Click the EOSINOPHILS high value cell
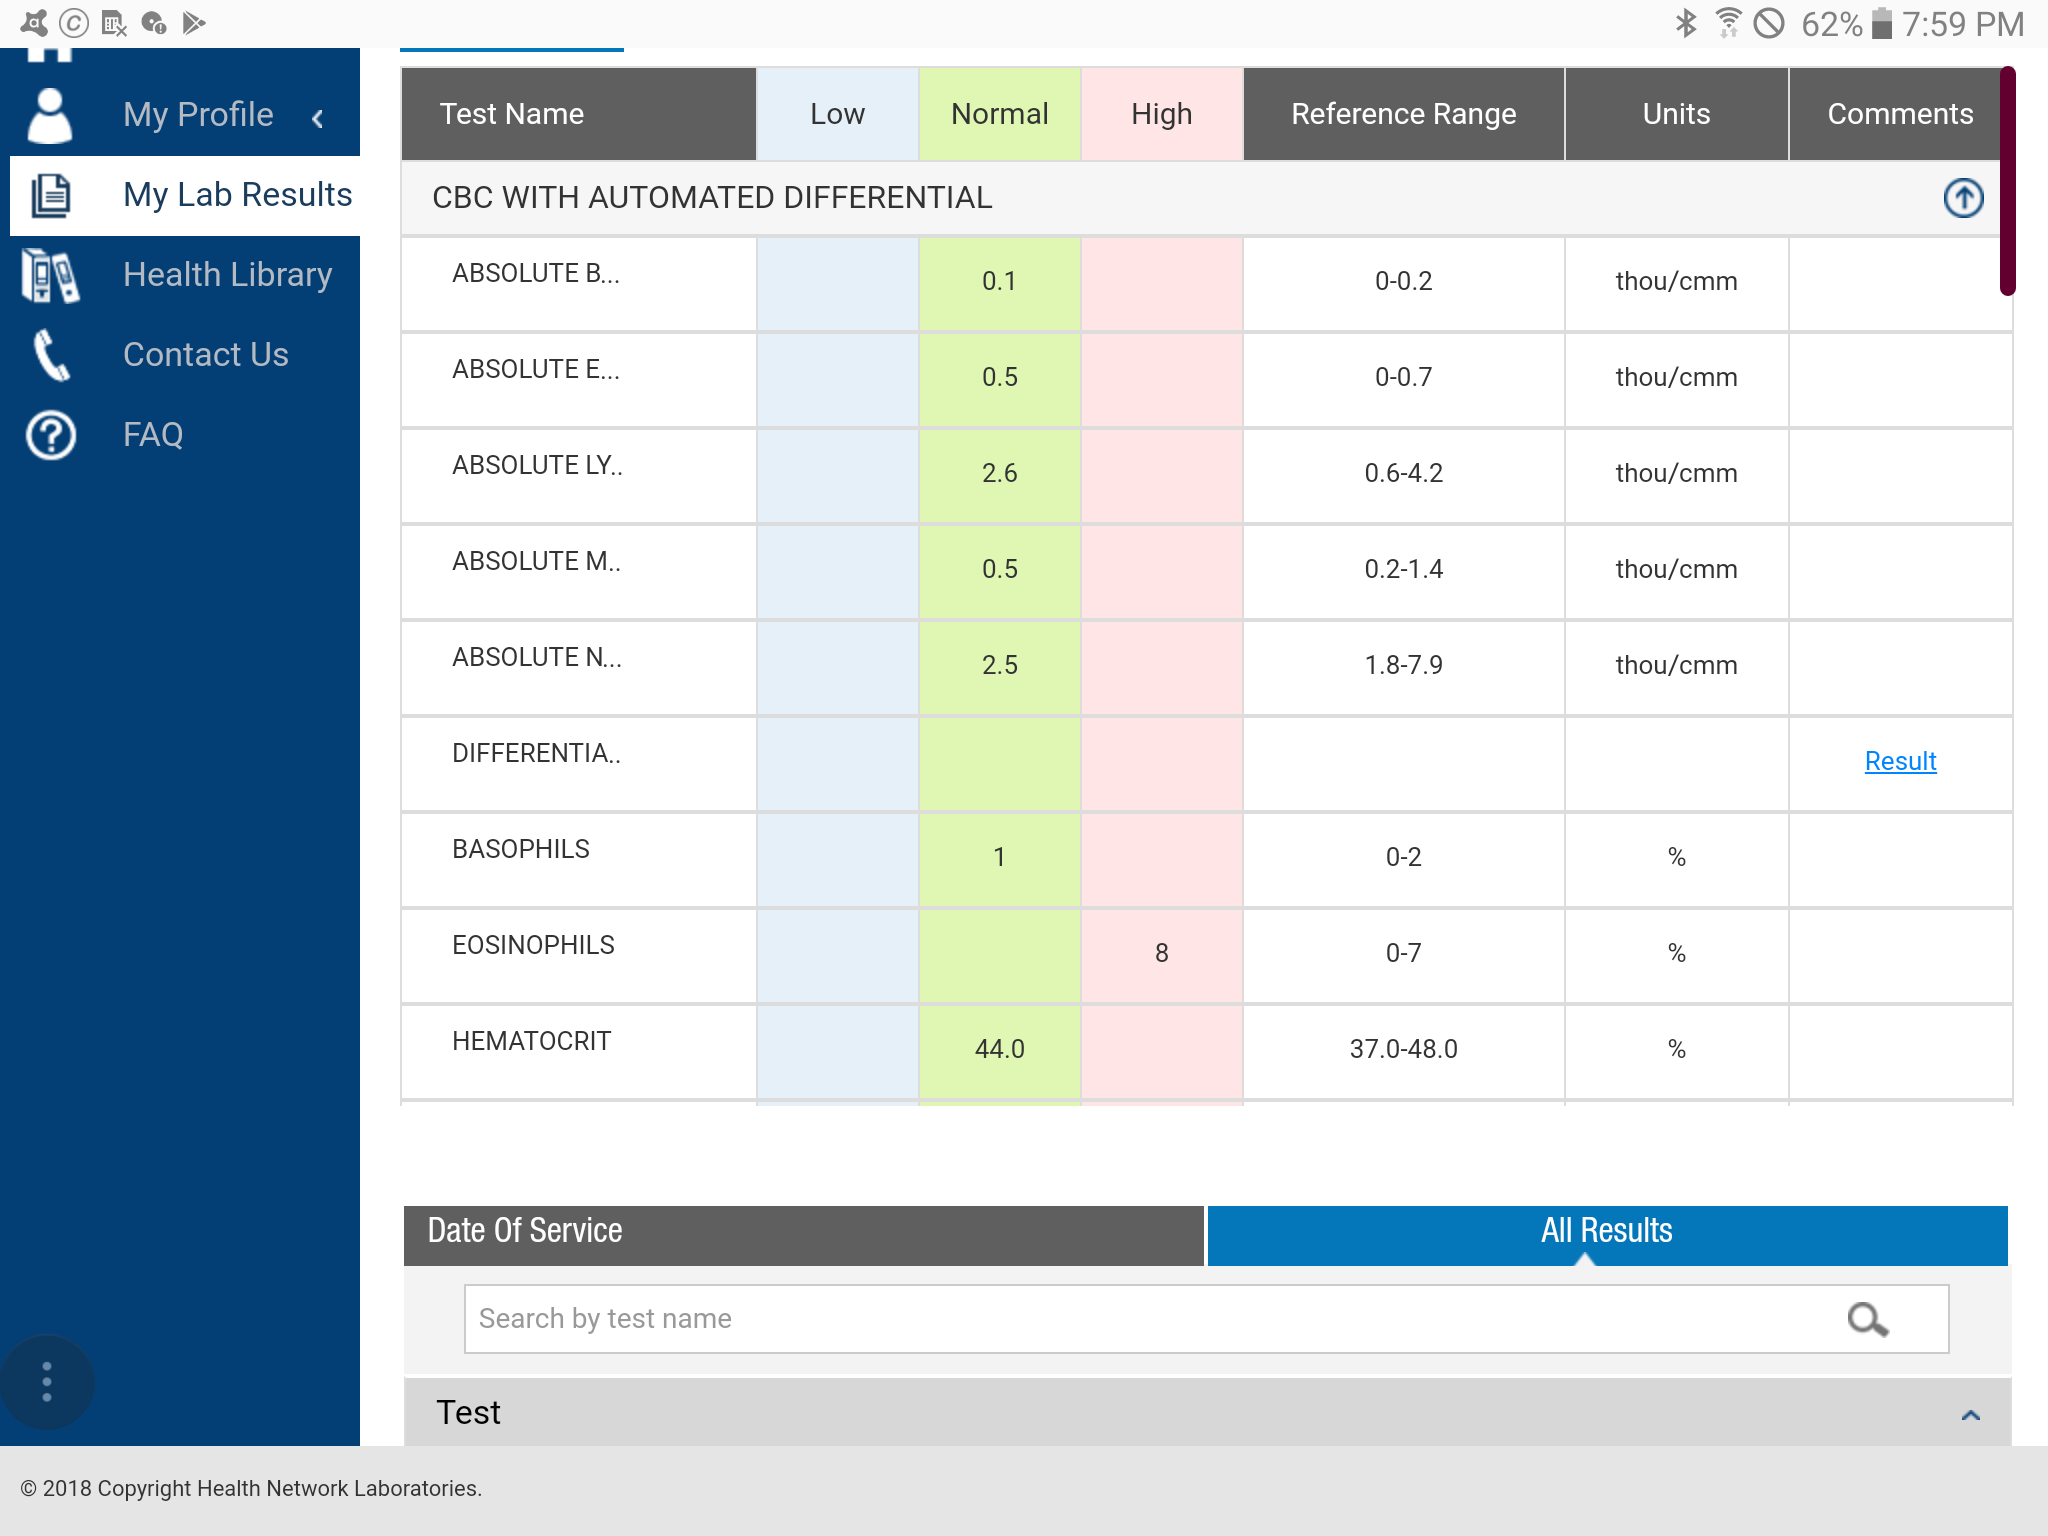Image resolution: width=2048 pixels, height=1536 pixels. pos(1161,953)
